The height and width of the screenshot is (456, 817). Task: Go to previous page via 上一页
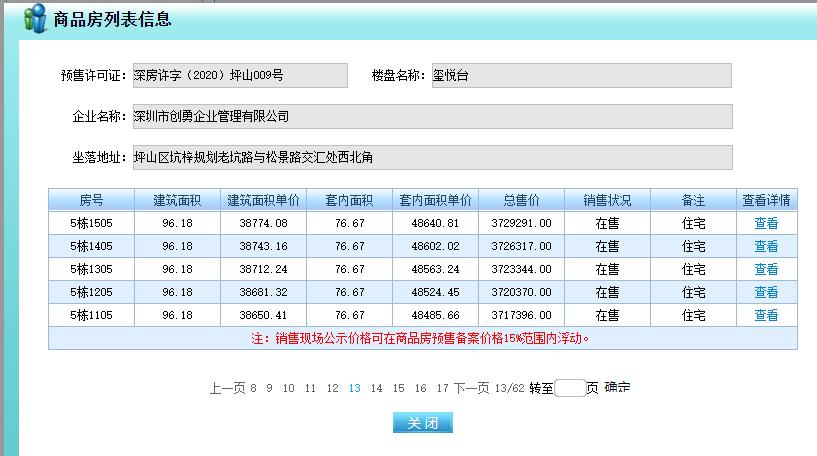click(x=227, y=388)
